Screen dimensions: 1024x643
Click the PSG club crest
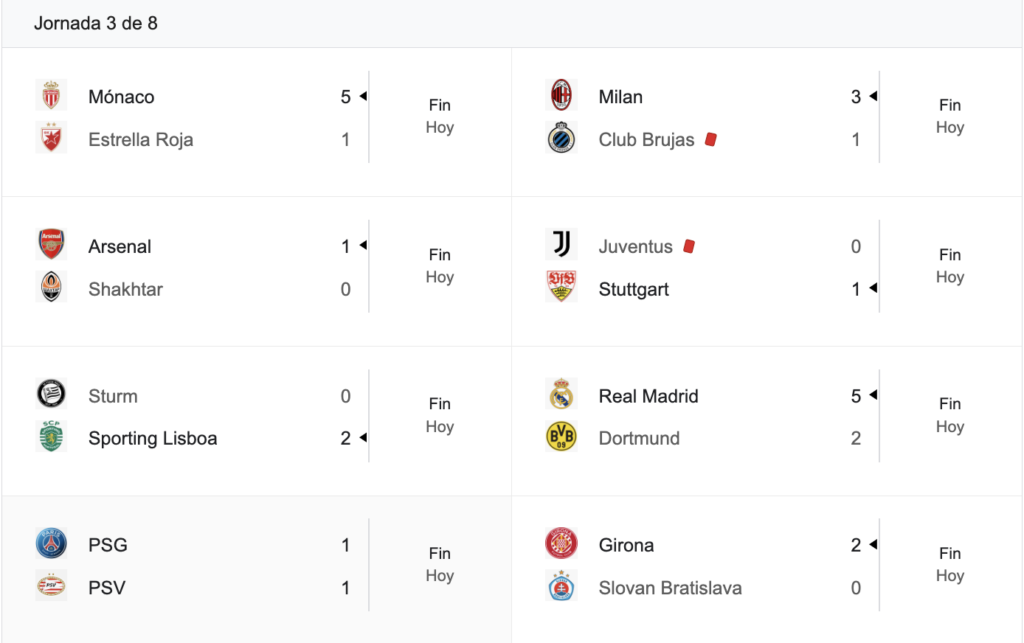(51, 544)
